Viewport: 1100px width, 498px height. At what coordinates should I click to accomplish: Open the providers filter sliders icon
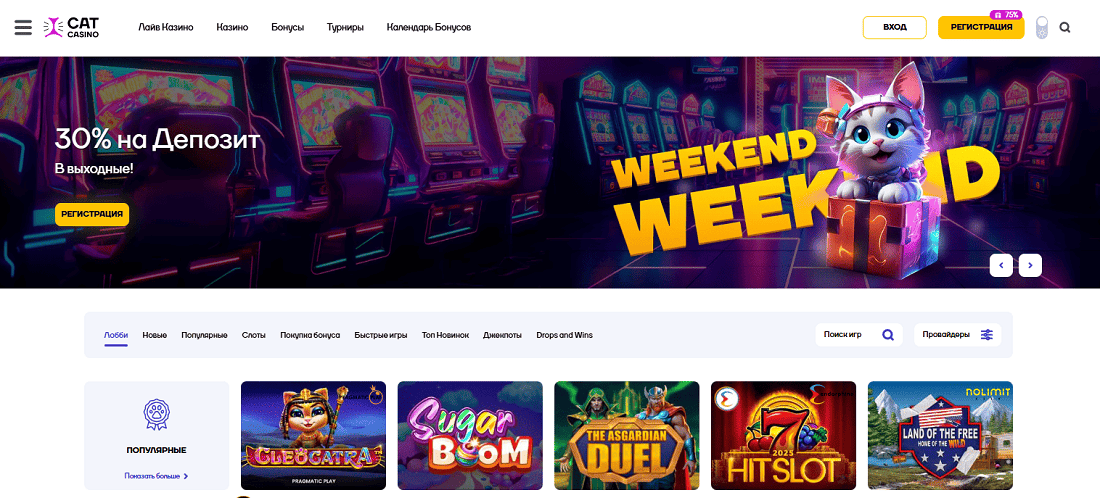[x=987, y=335]
